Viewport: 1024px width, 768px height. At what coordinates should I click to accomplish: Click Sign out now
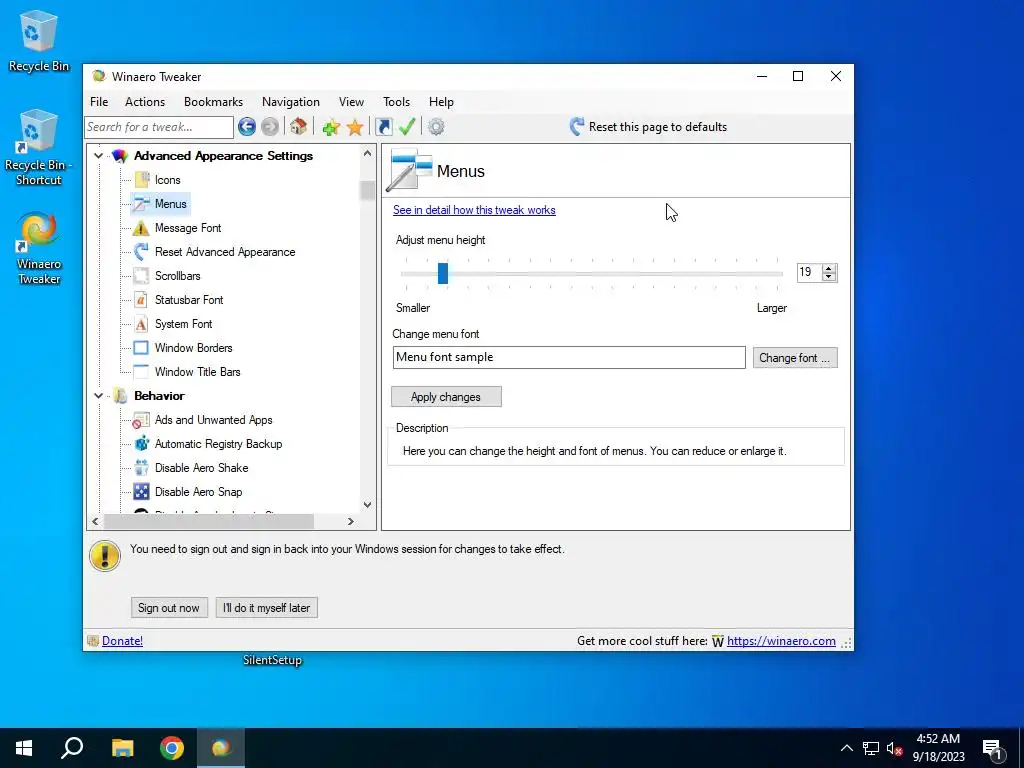coord(169,607)
